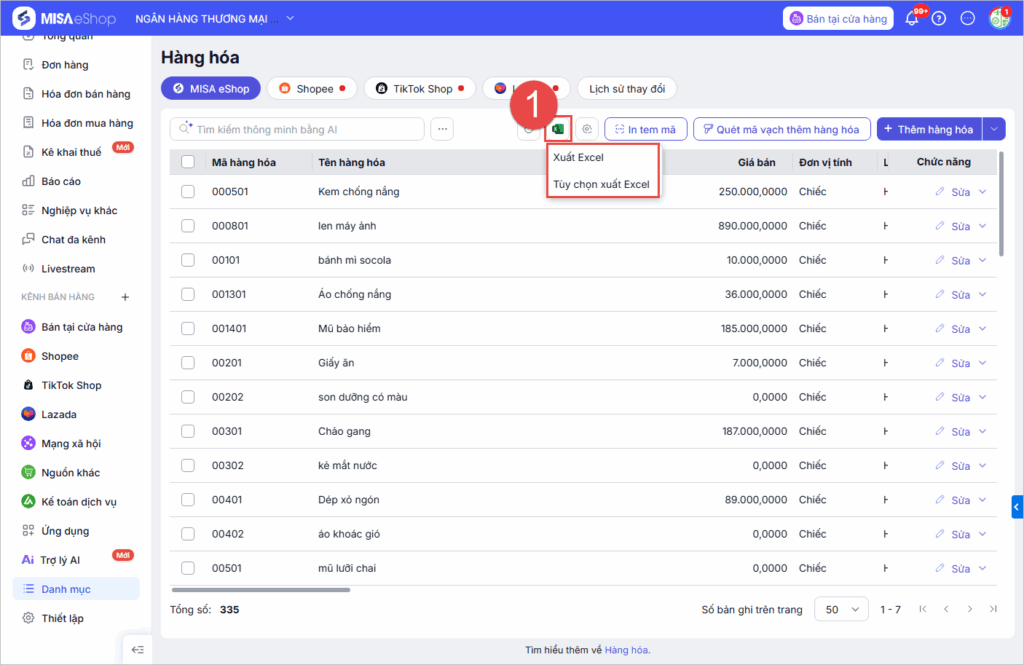Viewport: 1024px width, 665px height.
Task: Open the table settings gear icon
Action: coord(587,129)
